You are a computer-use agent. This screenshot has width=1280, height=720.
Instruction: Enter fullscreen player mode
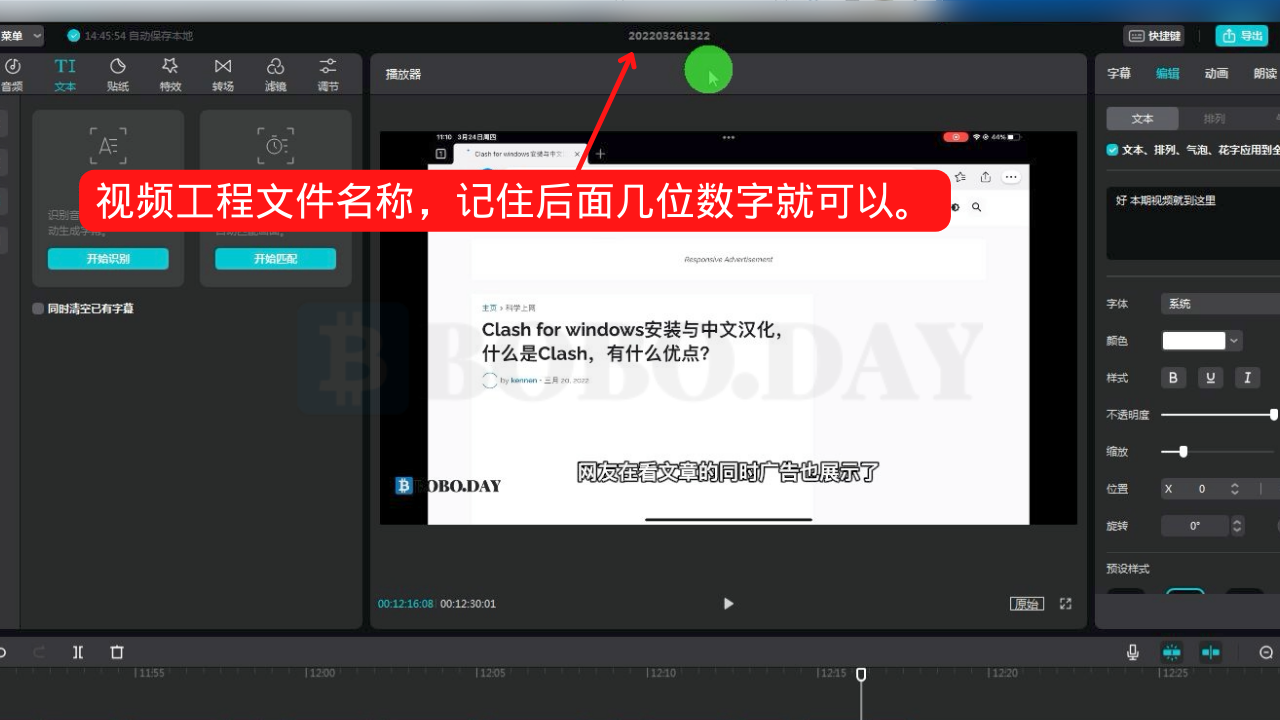[x=1065, y=603]
